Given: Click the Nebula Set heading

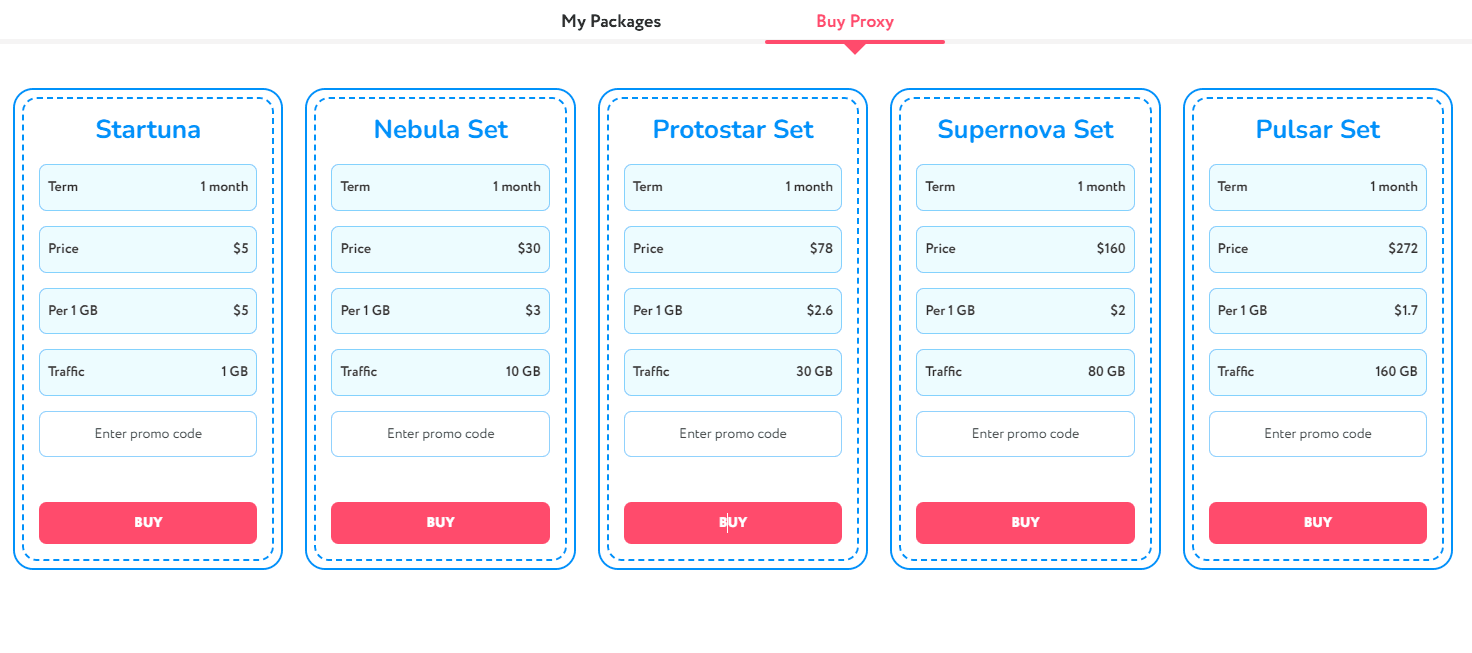Looking at the screenshot, I should pos(440,129).
